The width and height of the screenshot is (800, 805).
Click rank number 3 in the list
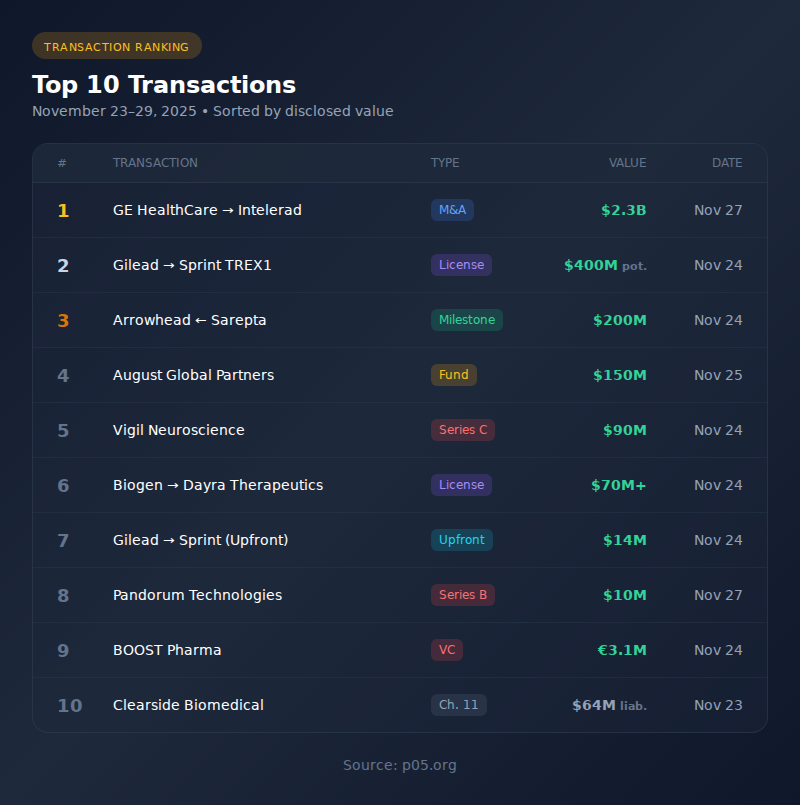[63, 320]
